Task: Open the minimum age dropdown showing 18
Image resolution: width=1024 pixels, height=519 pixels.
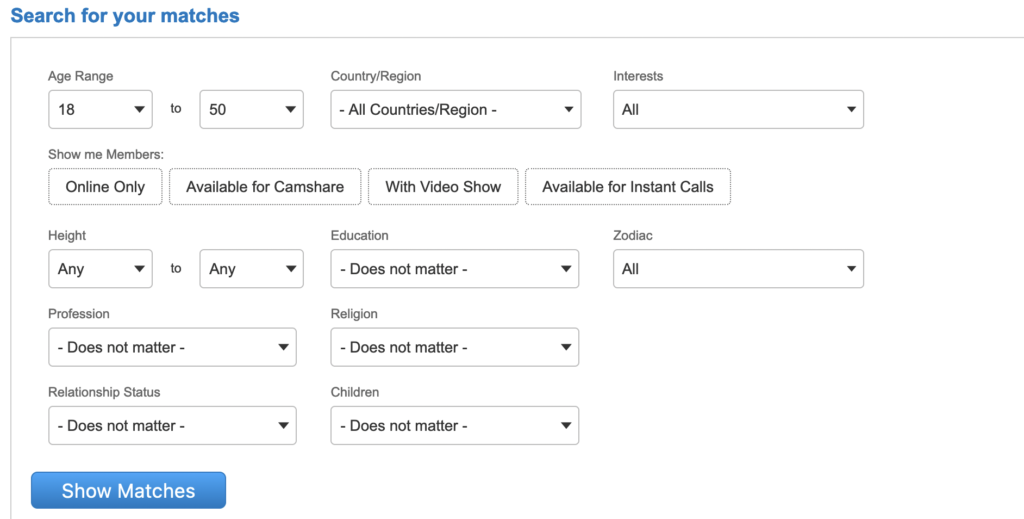Action: (x=100, y=109)
